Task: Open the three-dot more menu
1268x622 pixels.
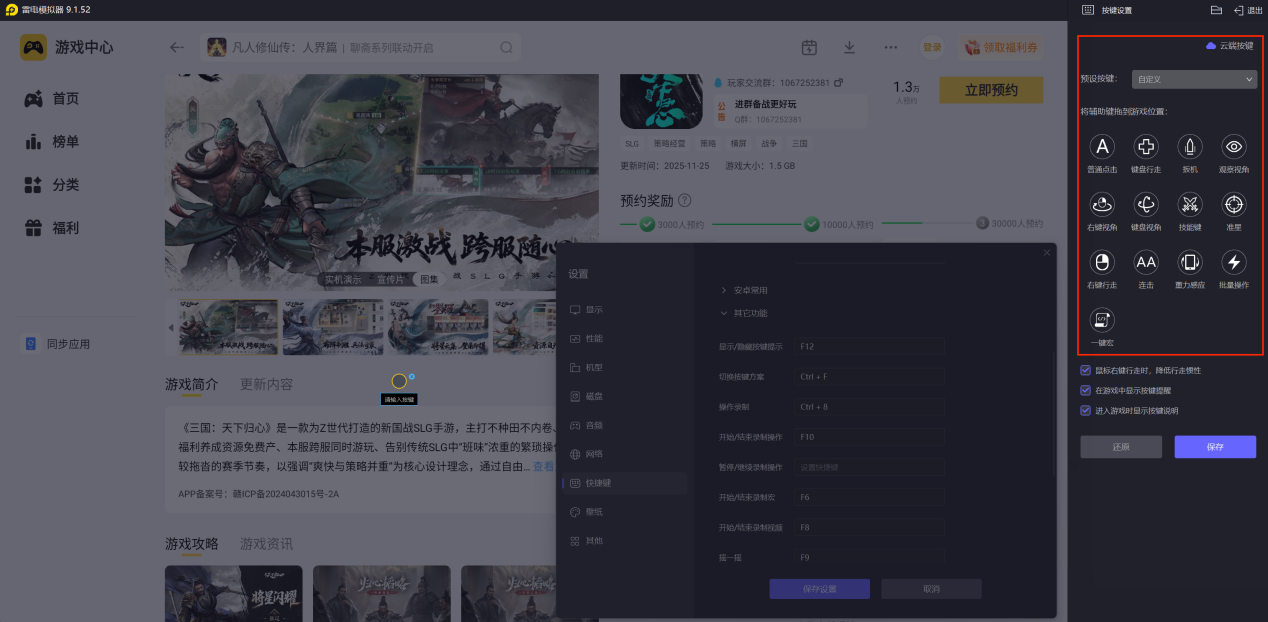Action: (x=890, y=47)
